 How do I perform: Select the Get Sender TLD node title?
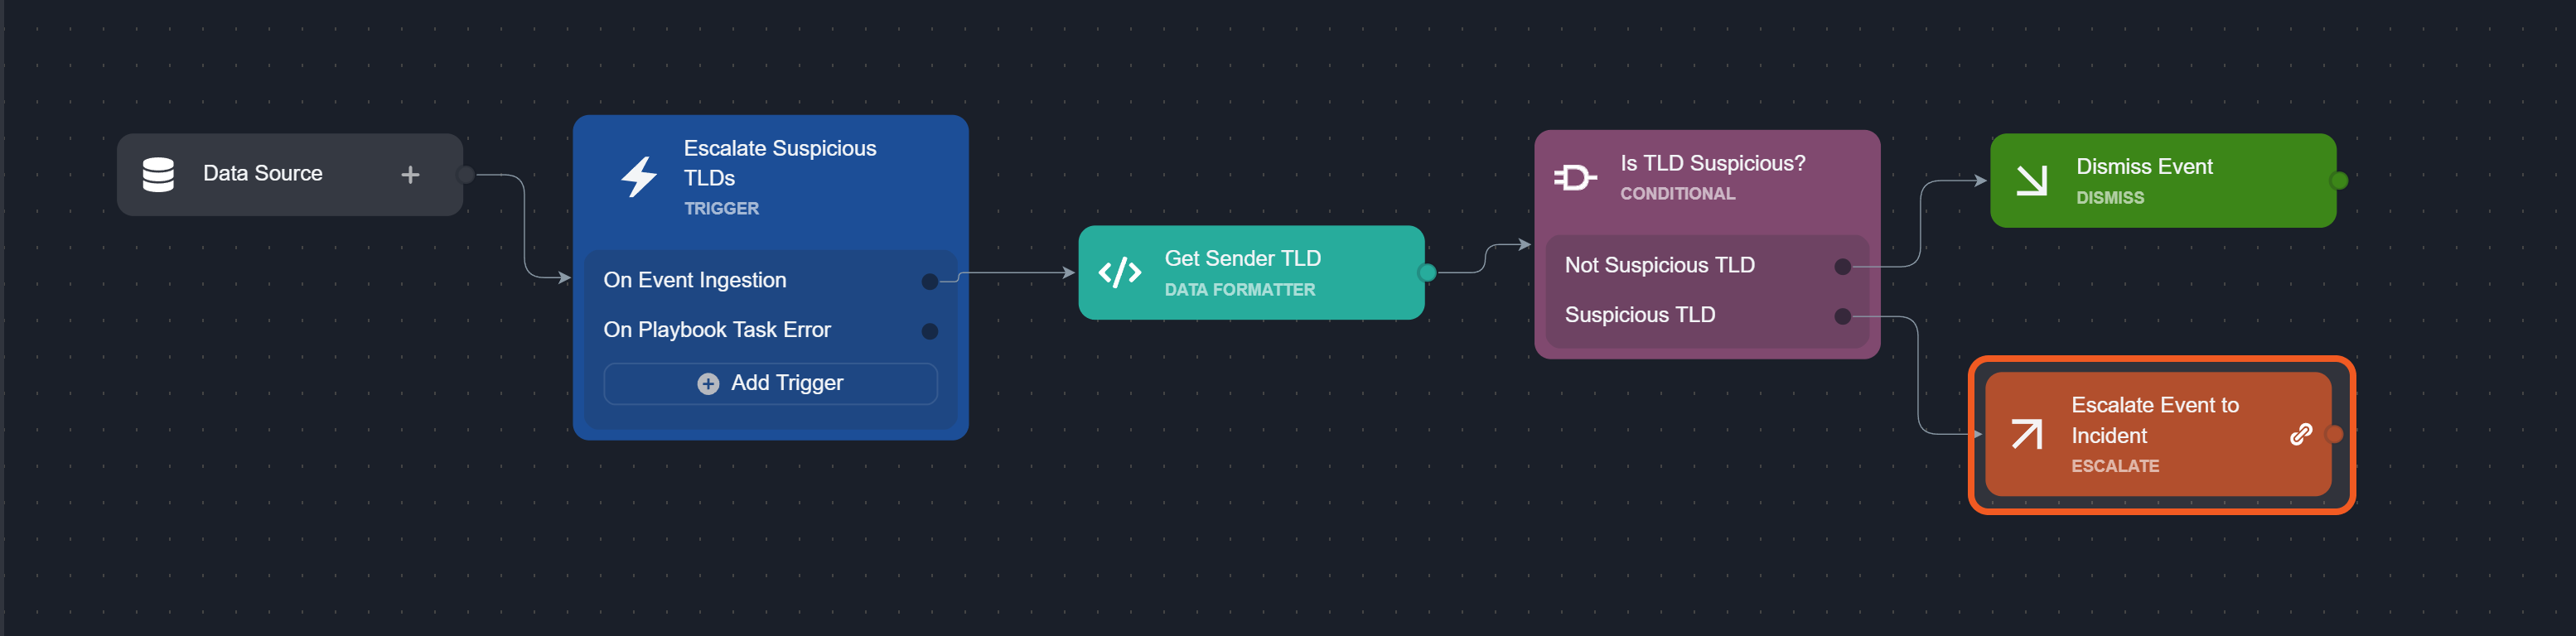tap(1242, 259)
